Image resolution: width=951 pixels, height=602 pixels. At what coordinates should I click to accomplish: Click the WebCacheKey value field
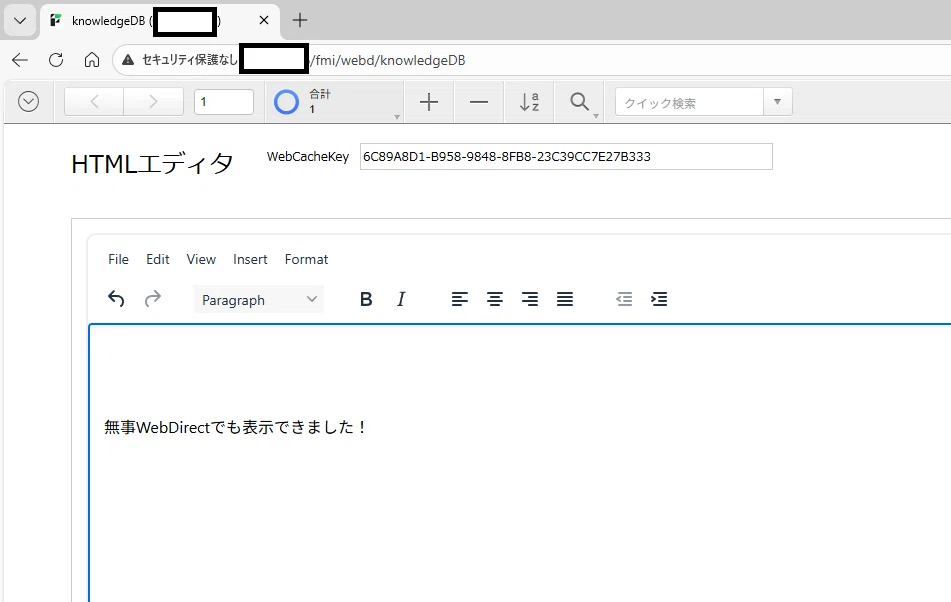tap(566, 156)
